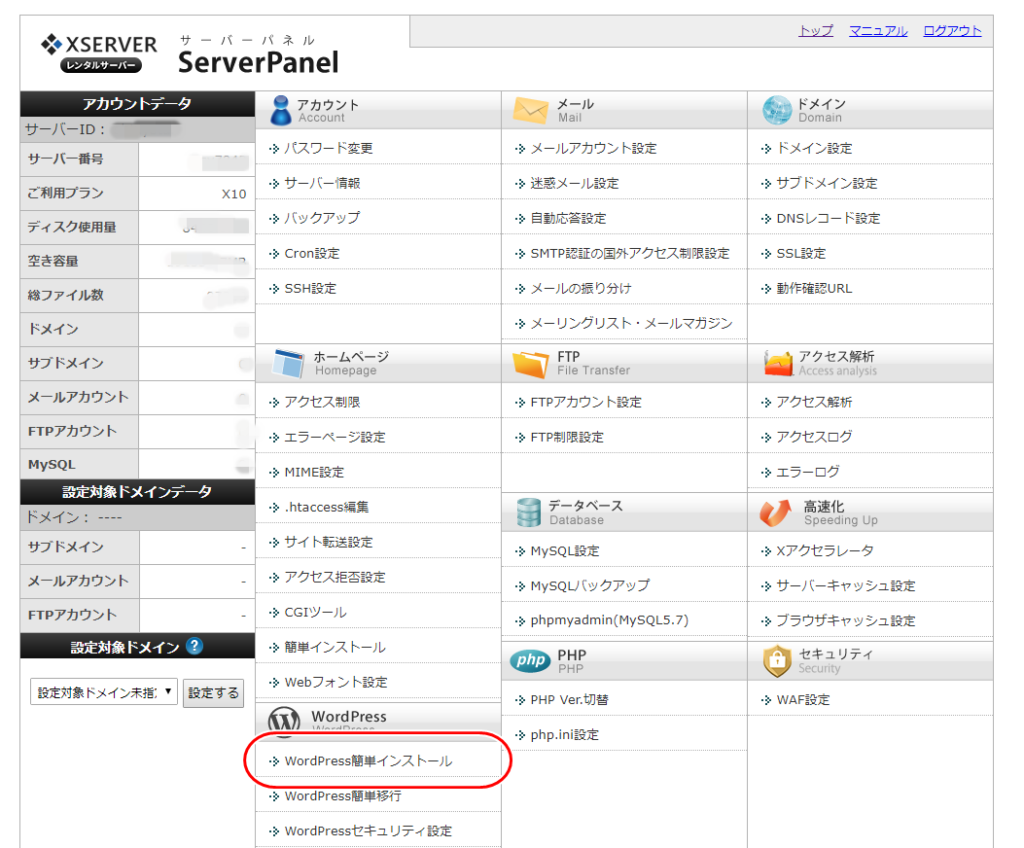Open メールアカウント設定

coord(593,148)
